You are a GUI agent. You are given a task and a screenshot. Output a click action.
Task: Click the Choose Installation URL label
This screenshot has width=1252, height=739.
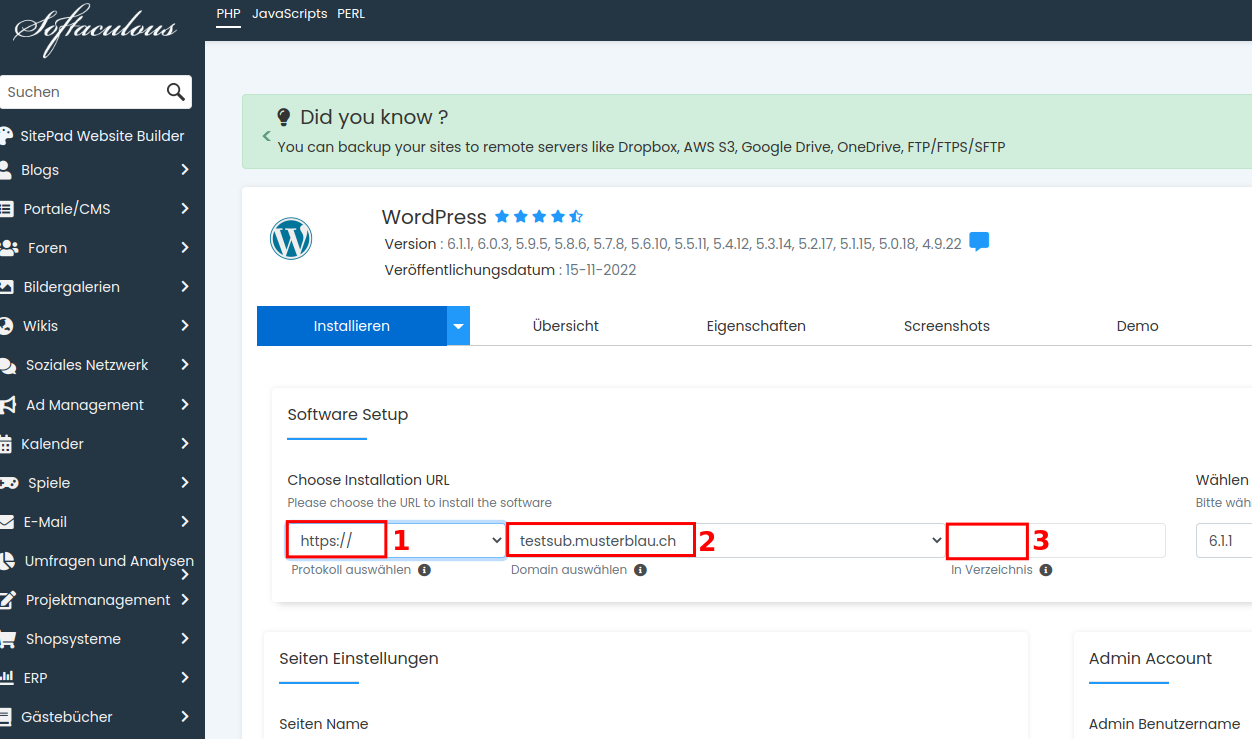(369, 480)
